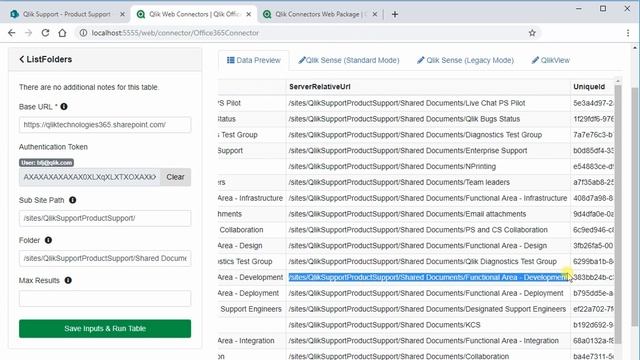This screenshot has width=640, height=360.
Task: Show info tooltip for Sub Site Path
Action: click(72, 200)
